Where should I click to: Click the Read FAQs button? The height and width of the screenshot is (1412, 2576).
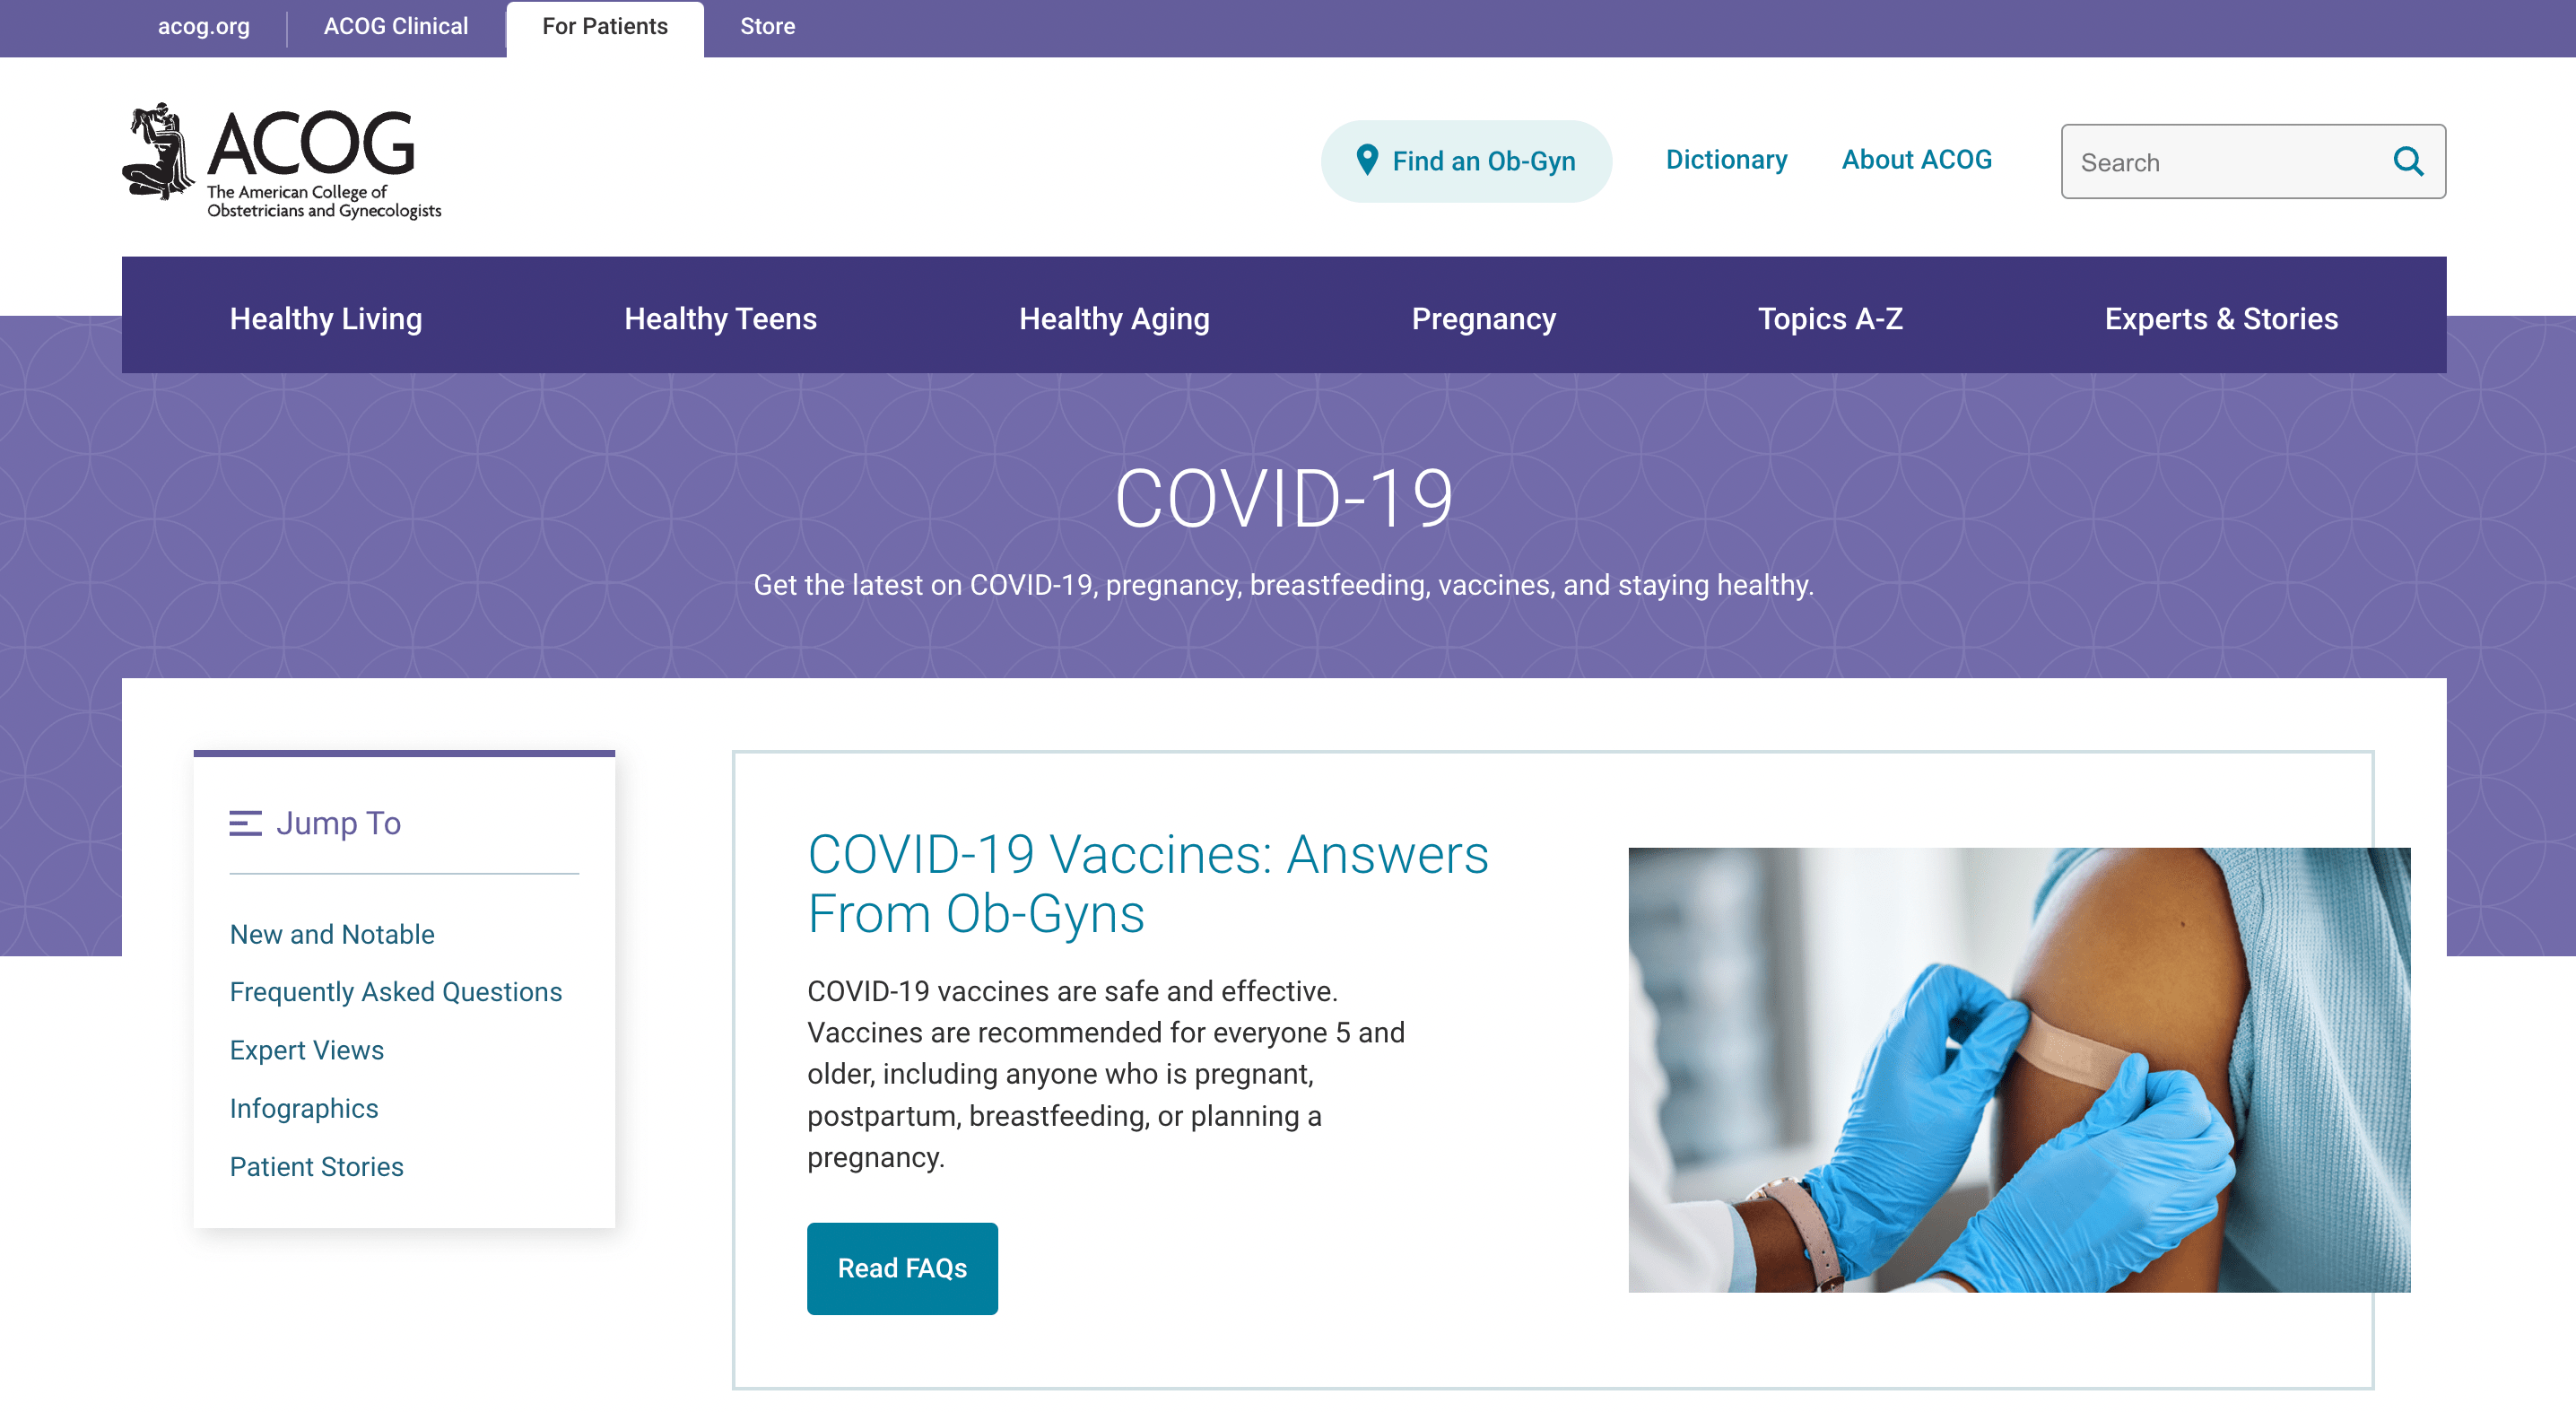[x=901, y=1268]
